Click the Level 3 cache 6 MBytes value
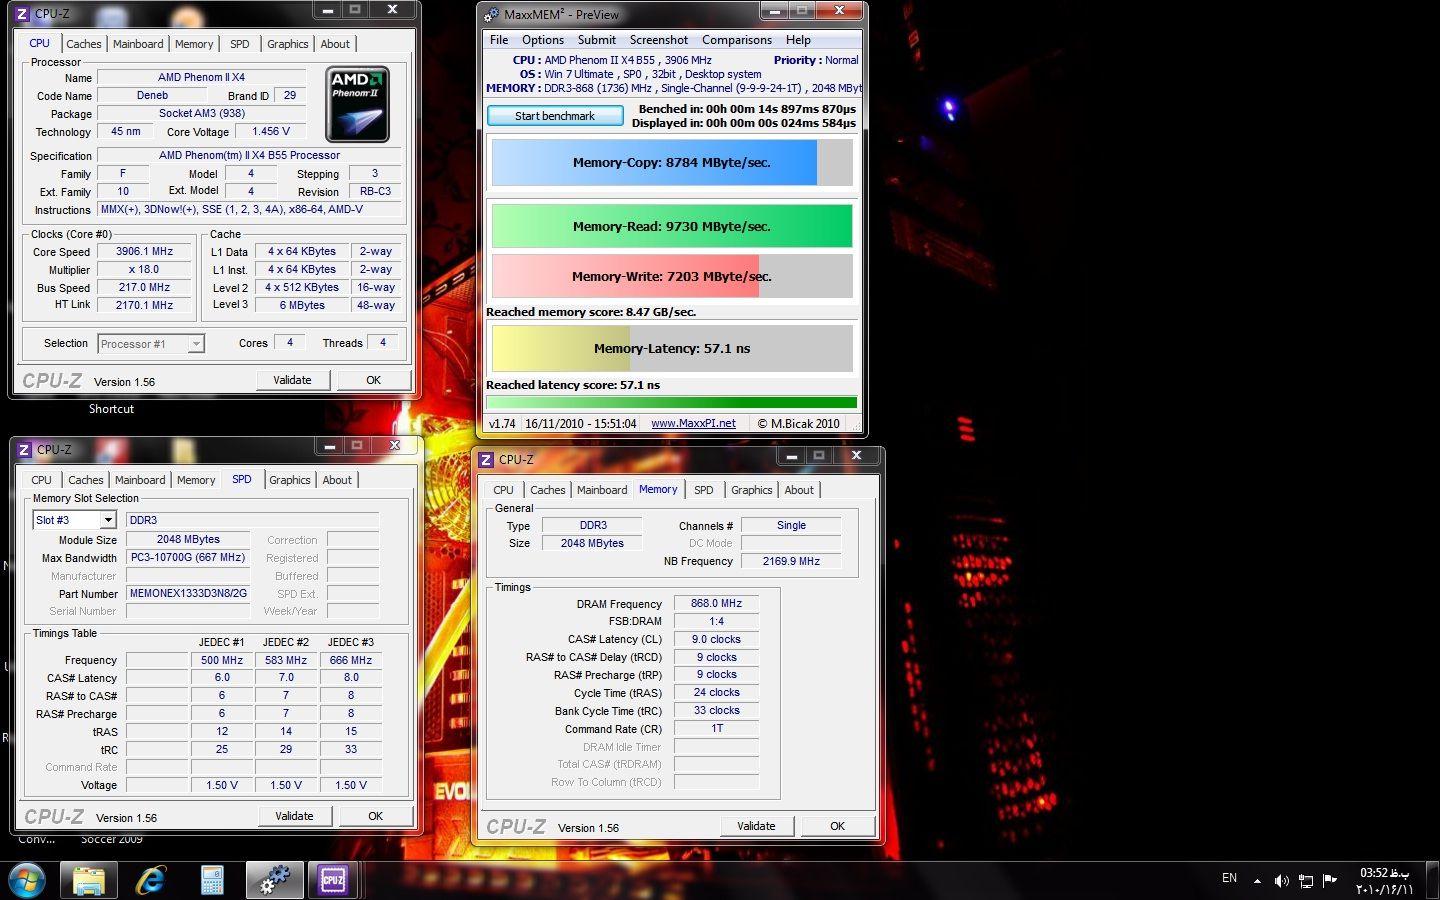Viewport: 1440px width, 900px height. [302, 305]
